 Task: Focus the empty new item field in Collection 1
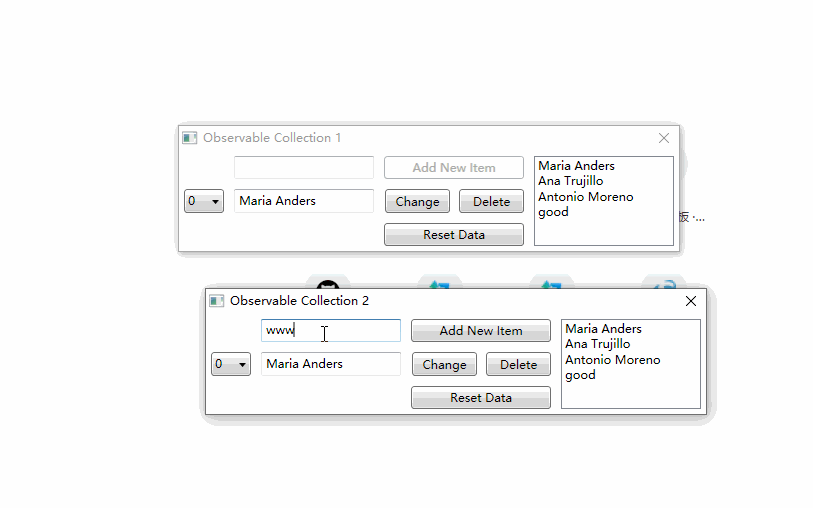pyautogui.click(x=304, y=168)
